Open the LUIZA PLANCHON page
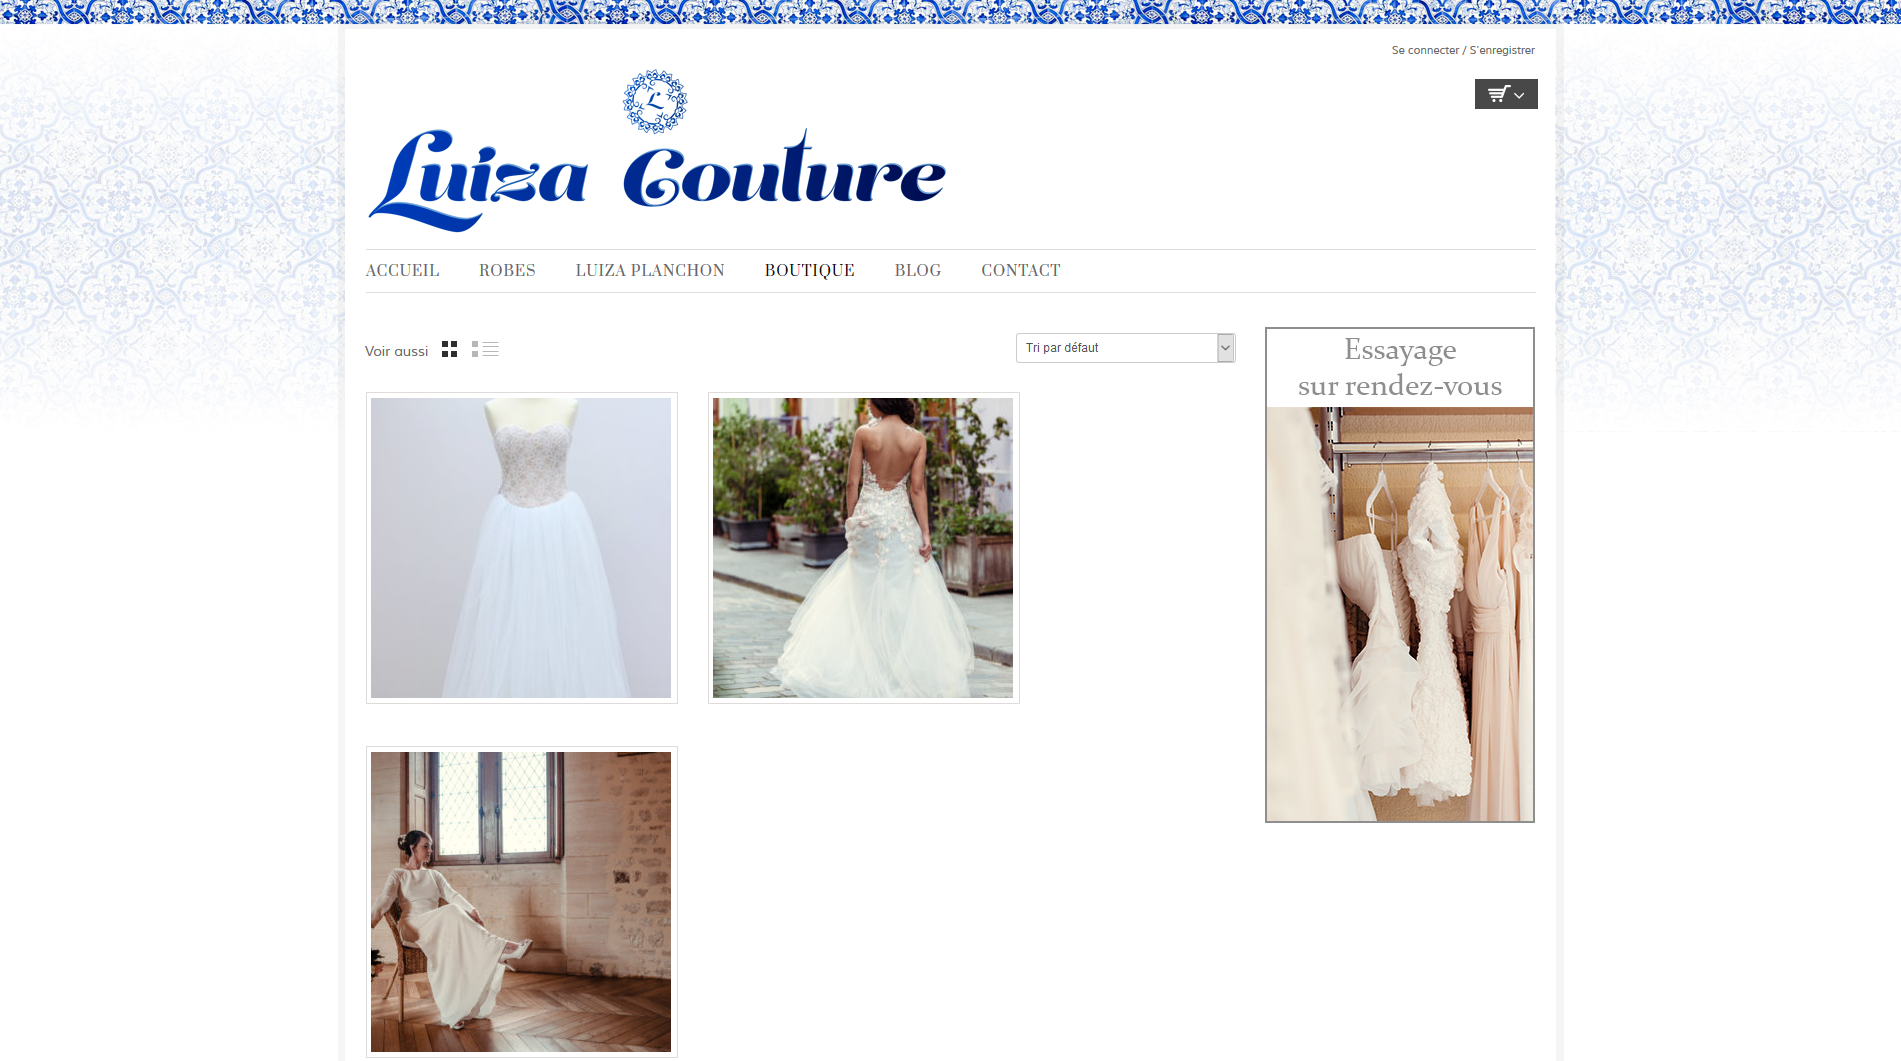This screenshot has width=1901, height=1061. pyautogui.click(x=650, y=271)
